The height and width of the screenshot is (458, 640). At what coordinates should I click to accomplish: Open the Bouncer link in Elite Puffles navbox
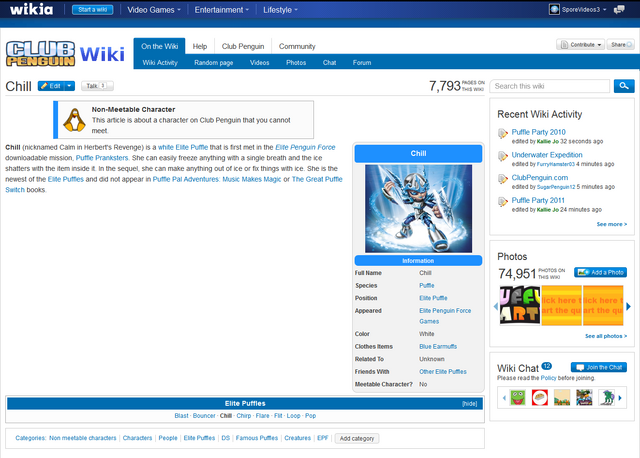click(x=204, y=416)
